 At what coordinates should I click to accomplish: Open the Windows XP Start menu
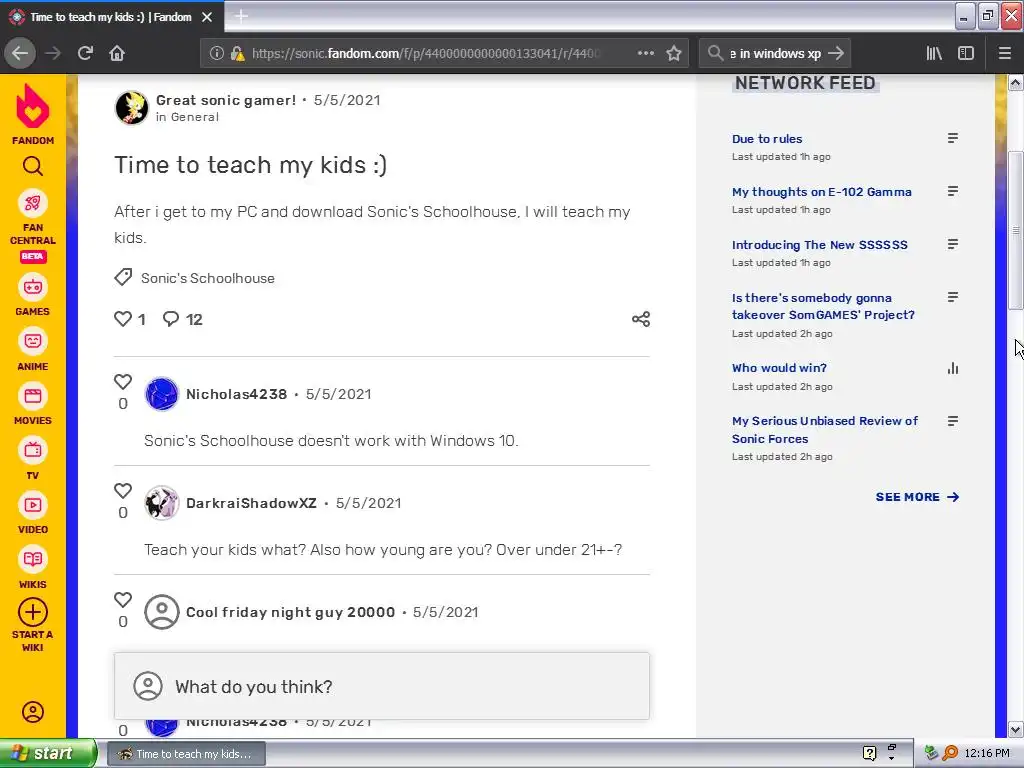point(48,753)
